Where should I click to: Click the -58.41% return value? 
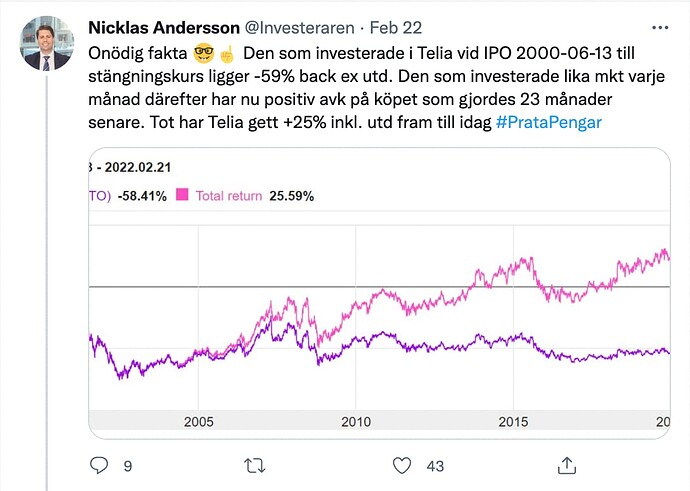(141, 196)
